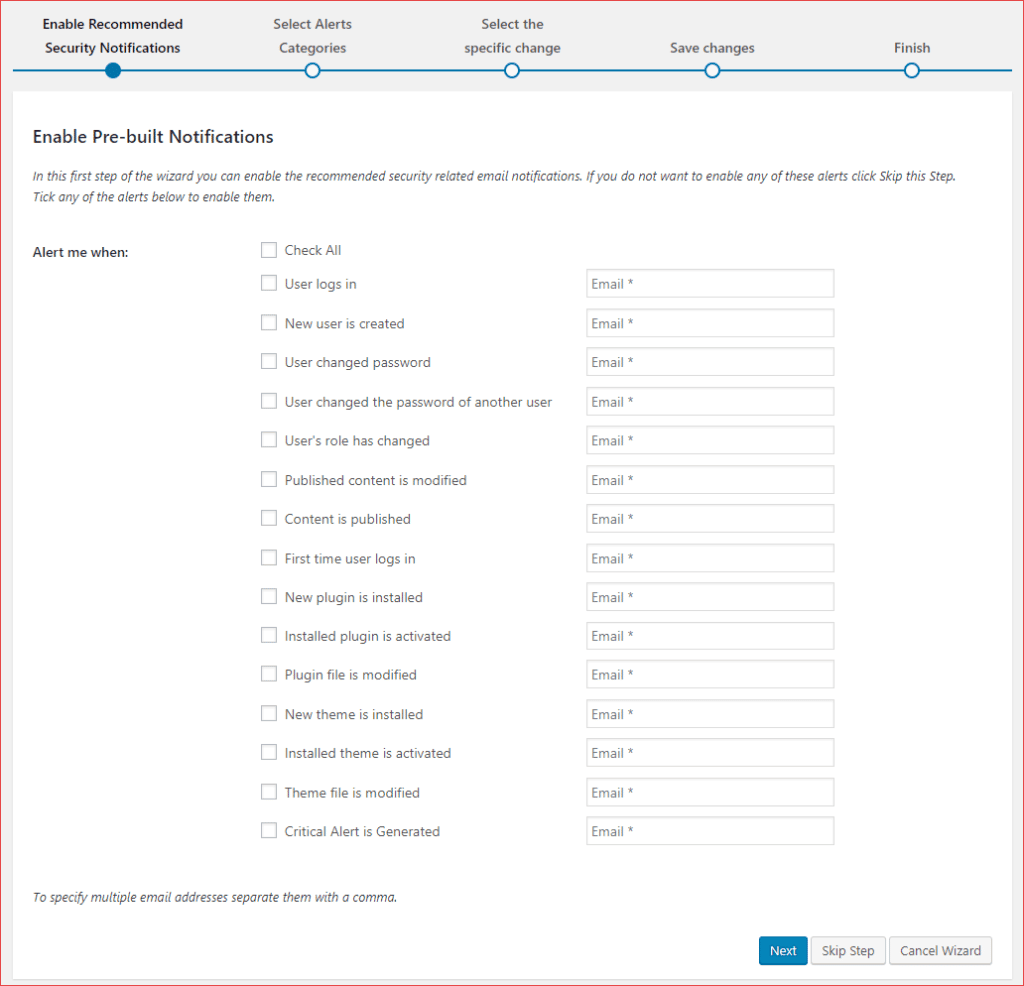Image resolution: width=1024 pixels, height=986 pixels.
Task: Enable the User's role has changed alert
Action: (x=268, y=440)
